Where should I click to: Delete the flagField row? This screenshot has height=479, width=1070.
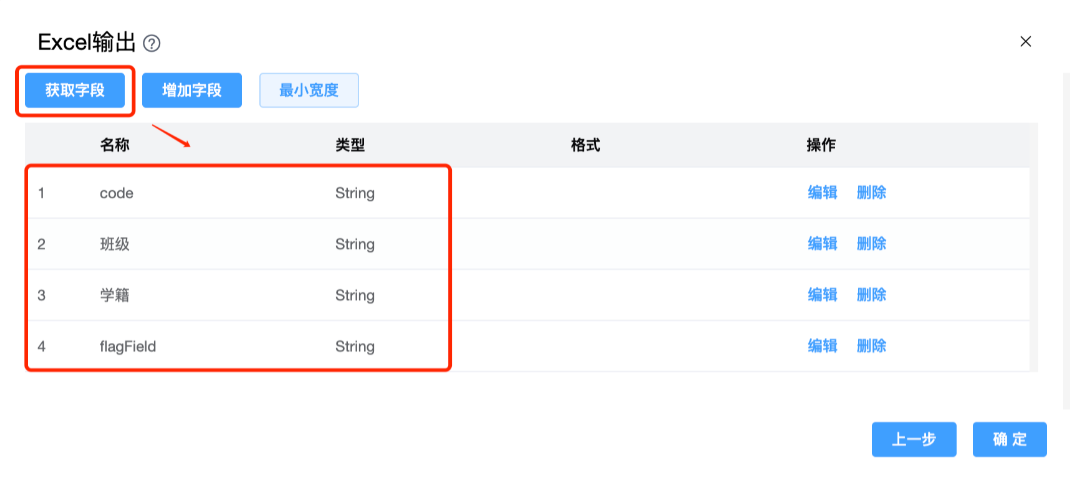871,346
